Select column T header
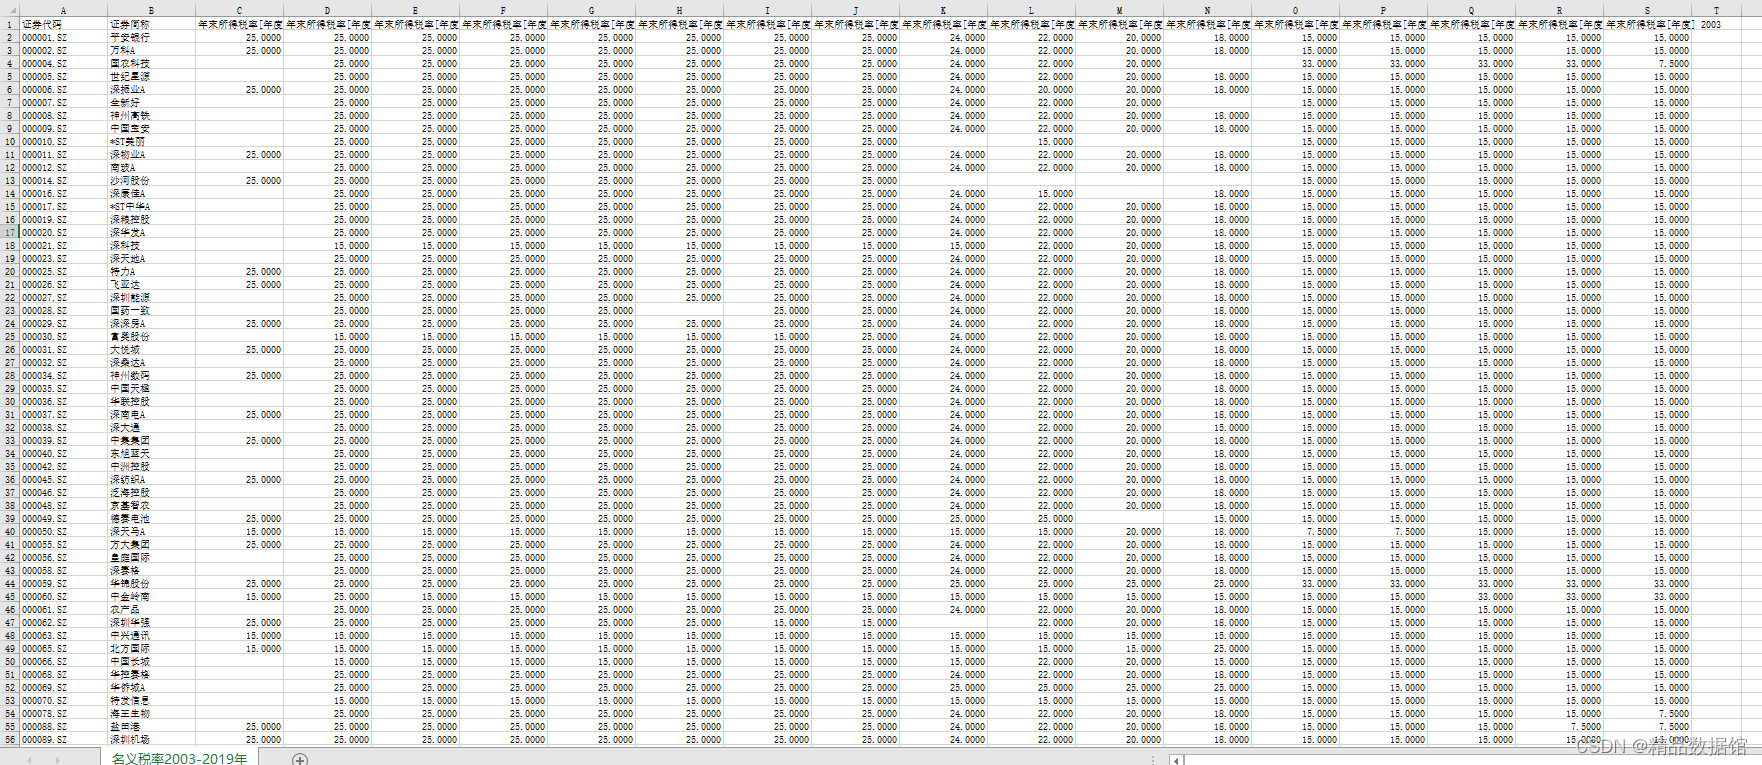The height and width of the screenshot is (765, 1762). point(1717,10)
